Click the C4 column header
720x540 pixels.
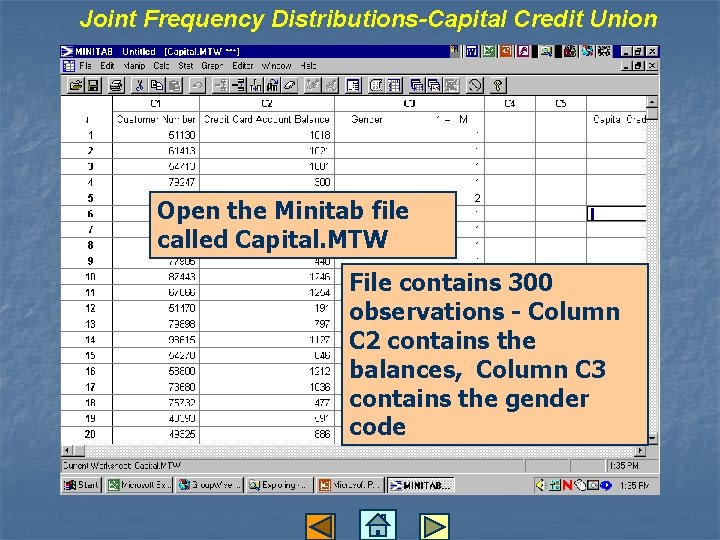[x=510, y=103]
